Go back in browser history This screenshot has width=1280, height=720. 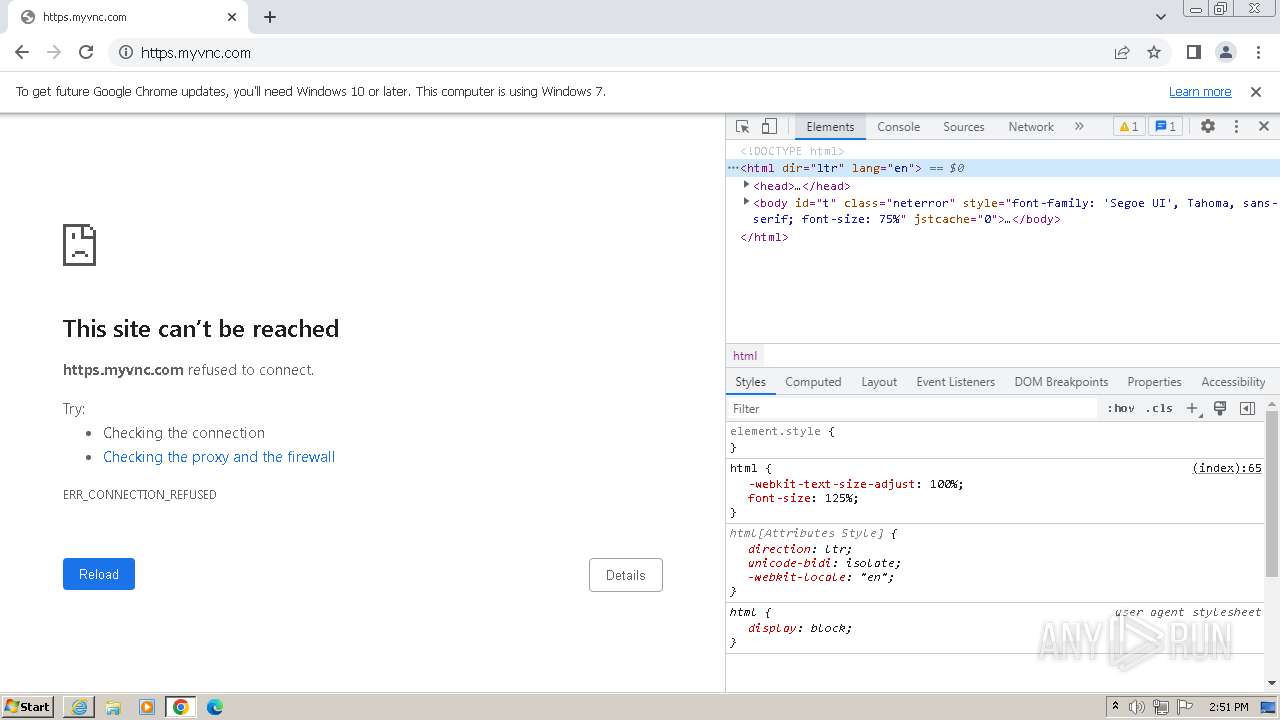[x=22, y=53]
